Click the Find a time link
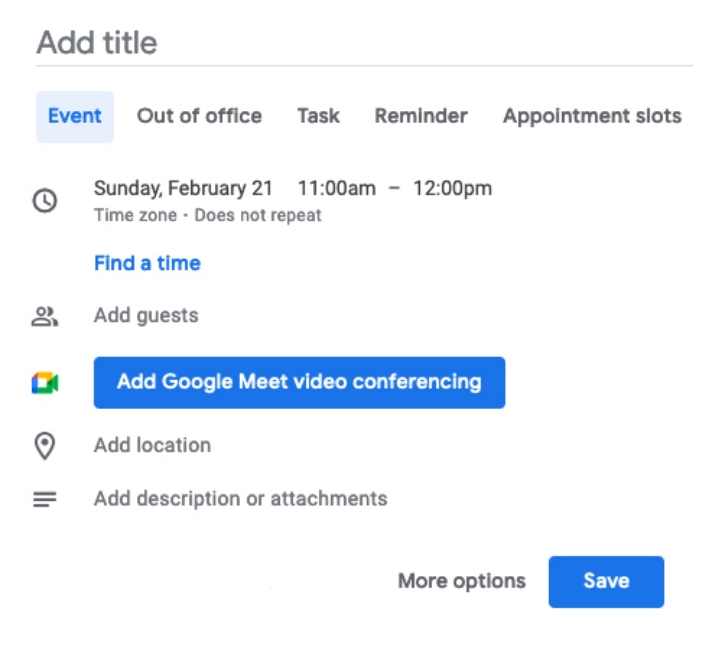Image resolution: width=722 pixels, height=647 pixels. pyautogui.click(x=147, y=263)
